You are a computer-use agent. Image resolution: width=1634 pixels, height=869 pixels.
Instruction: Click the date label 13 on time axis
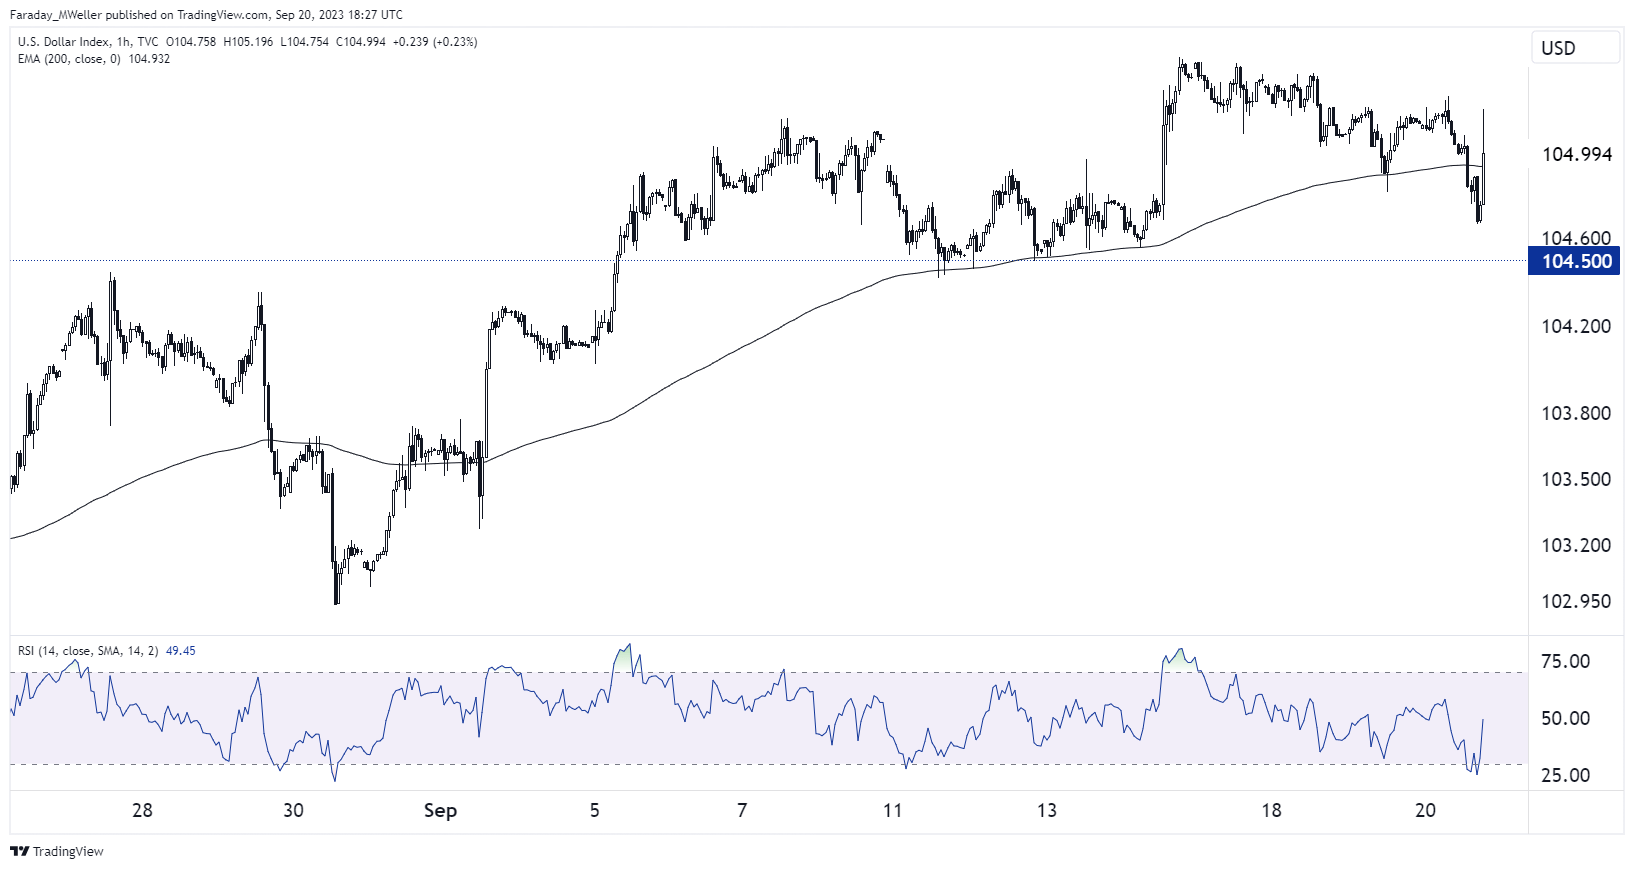tap(1046, 810)
